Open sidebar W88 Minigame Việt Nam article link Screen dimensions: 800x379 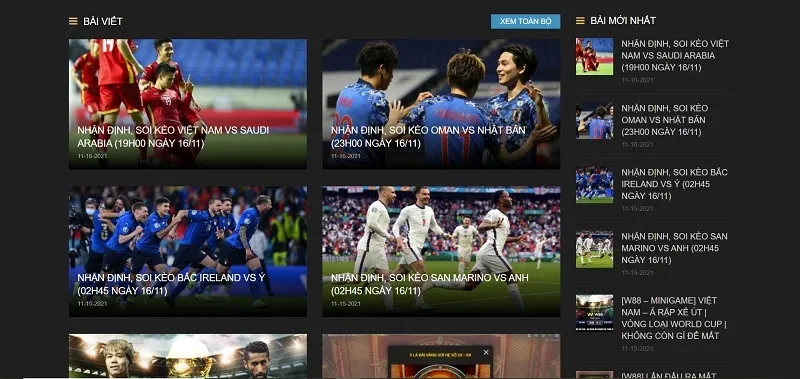674,318
